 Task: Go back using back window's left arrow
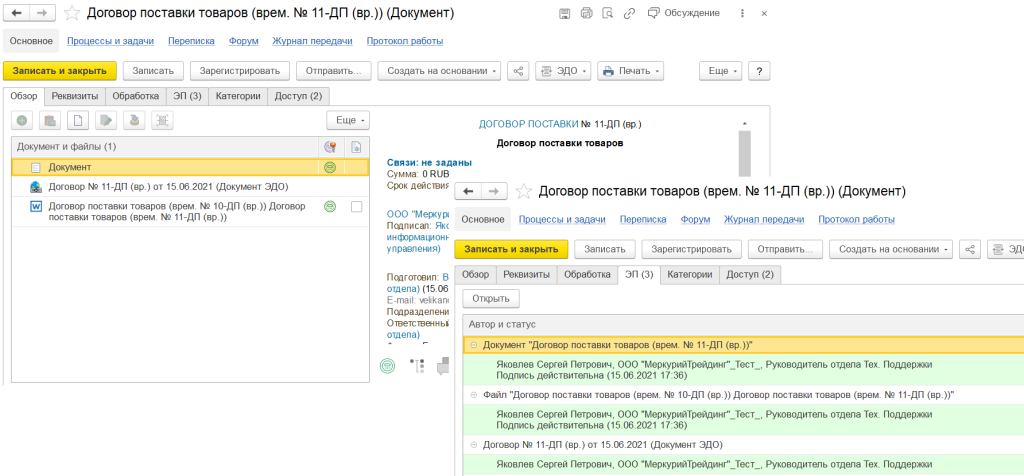[17, 13]
